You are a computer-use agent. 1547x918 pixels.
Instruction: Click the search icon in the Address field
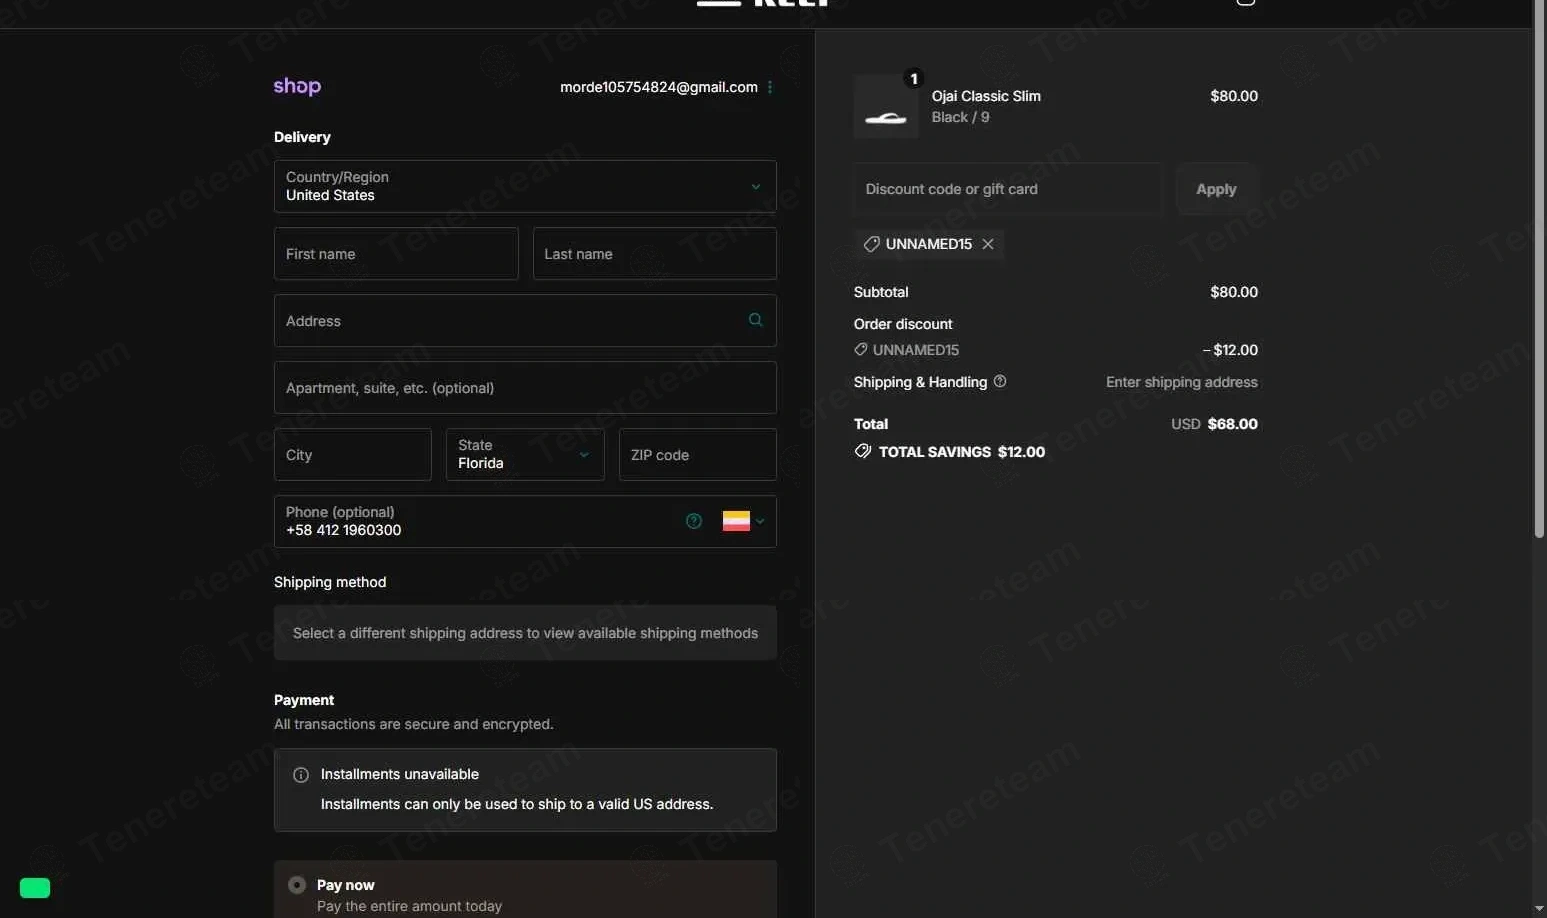[755, 320]
